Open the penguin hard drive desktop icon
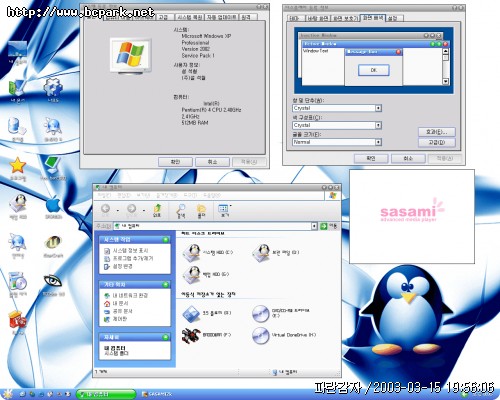The width and height of the screenshot is (500, 400). pos(18,203)
